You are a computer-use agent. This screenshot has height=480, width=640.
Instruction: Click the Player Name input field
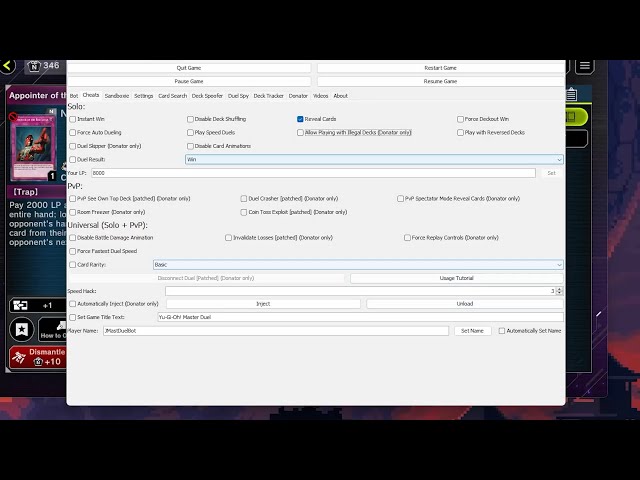point(276,331)
